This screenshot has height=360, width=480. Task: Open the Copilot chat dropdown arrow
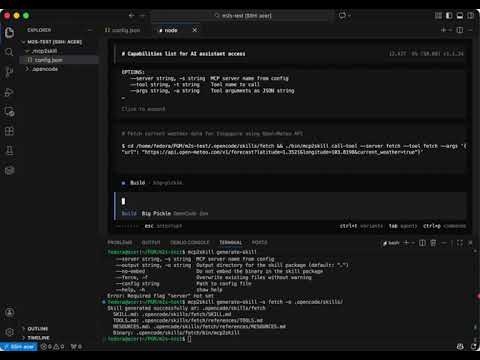click(349, 15)
